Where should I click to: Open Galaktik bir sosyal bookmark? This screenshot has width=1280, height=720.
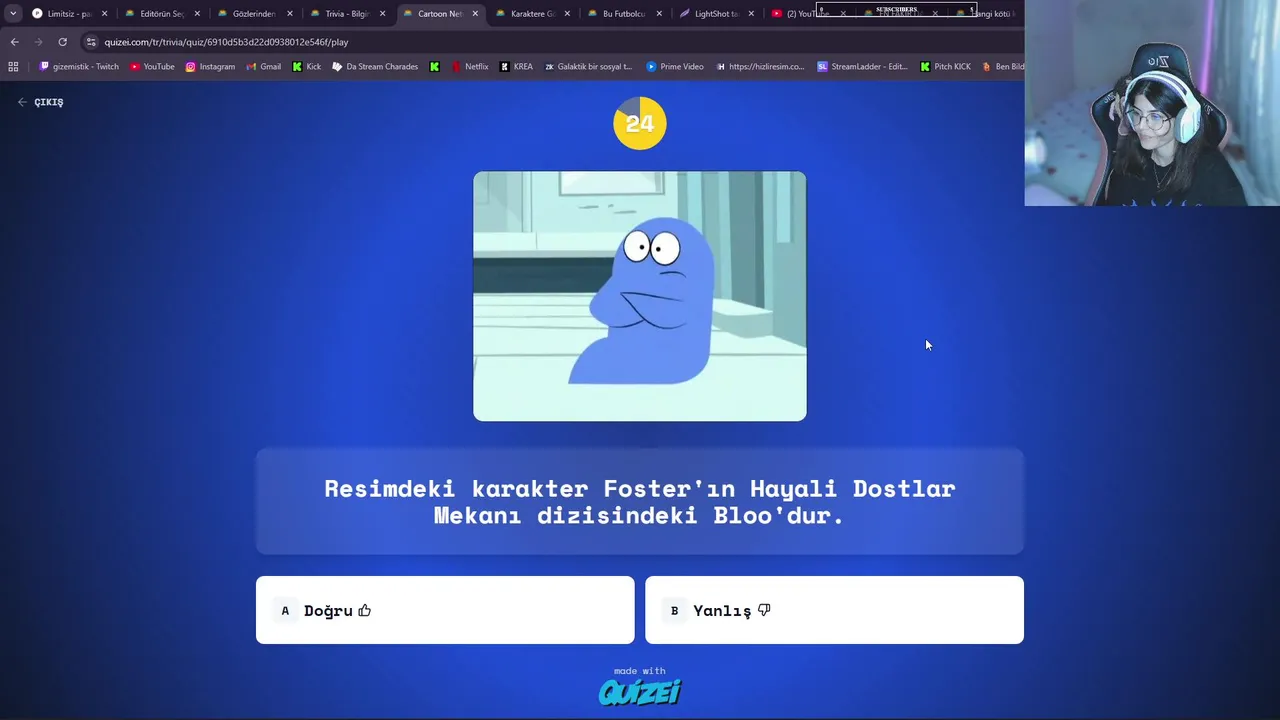click(588, 67)
